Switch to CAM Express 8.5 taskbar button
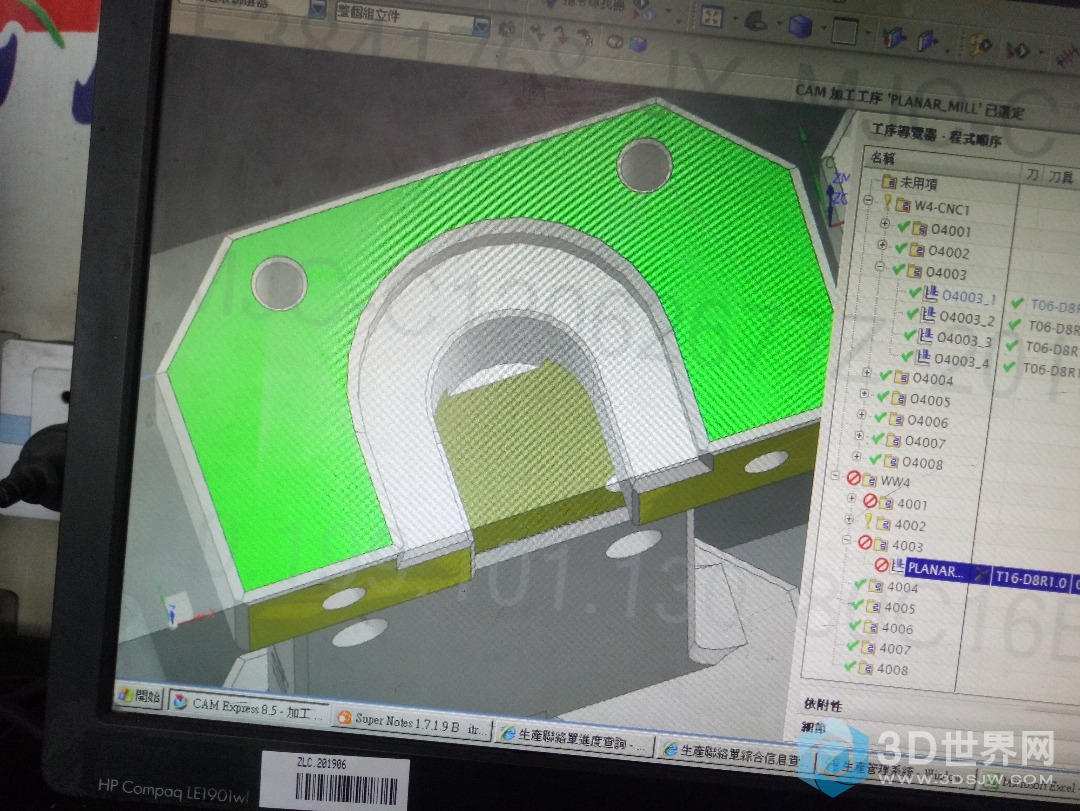This screenshot has width=1080, height=811. [x=249, y=707]
